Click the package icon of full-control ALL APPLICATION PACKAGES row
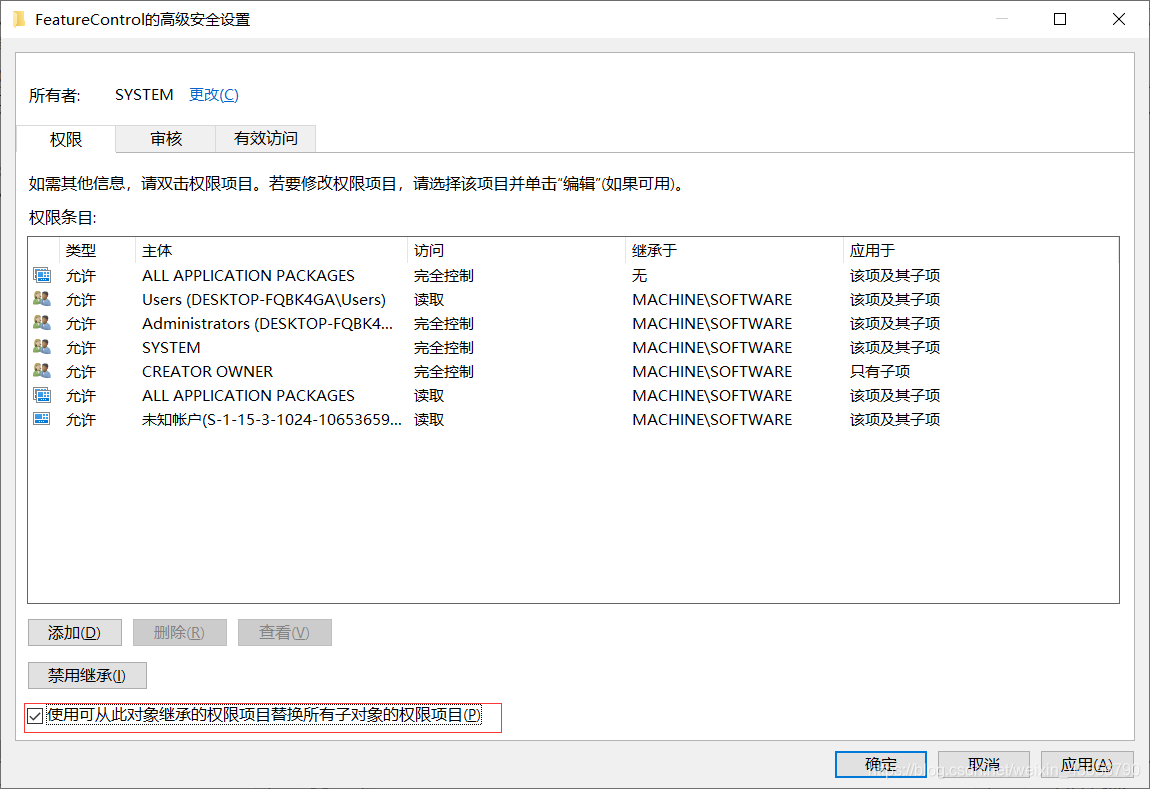The height and width of the screenshot is (789, 1150). pyautogui.click(x=42, y=276)
